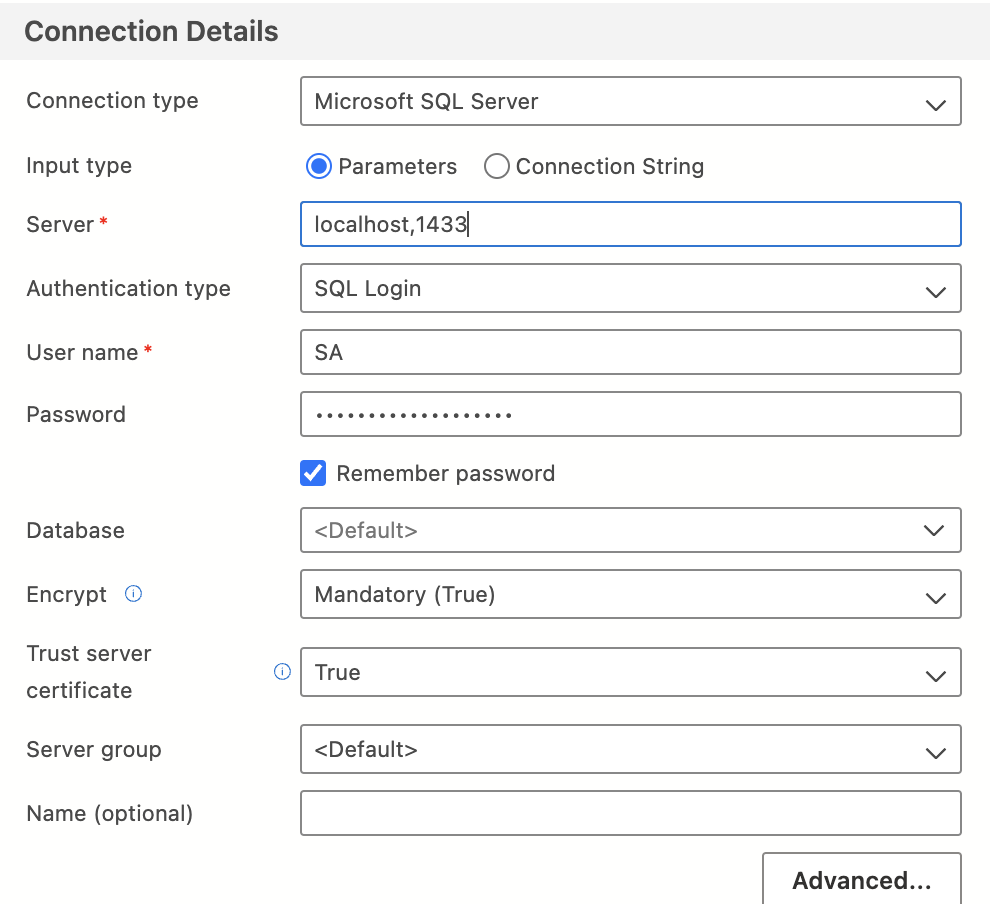Click the Trust server certificate info icon
990x904 pixels.
click(282, 672)
